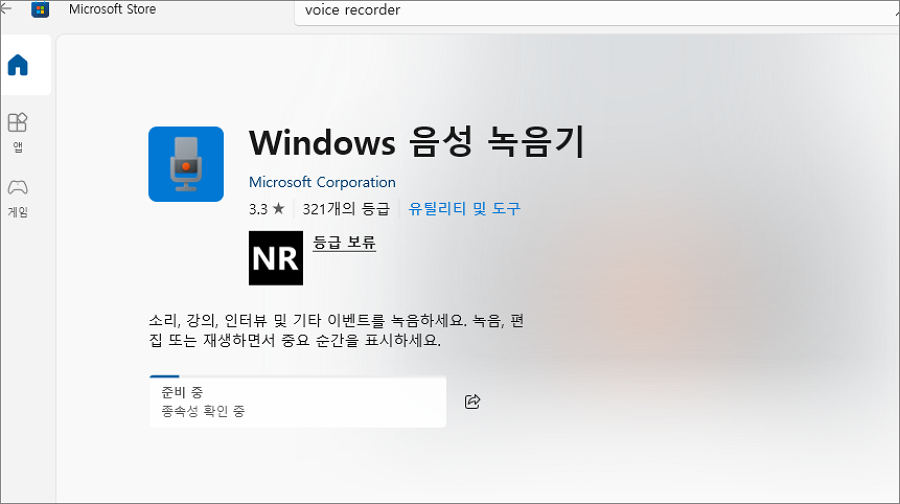Viewport: 900px width, 504px height.
Task: Click the Microsoft Store logo icon
Action: pyautogui.click(x=40, y=9)
